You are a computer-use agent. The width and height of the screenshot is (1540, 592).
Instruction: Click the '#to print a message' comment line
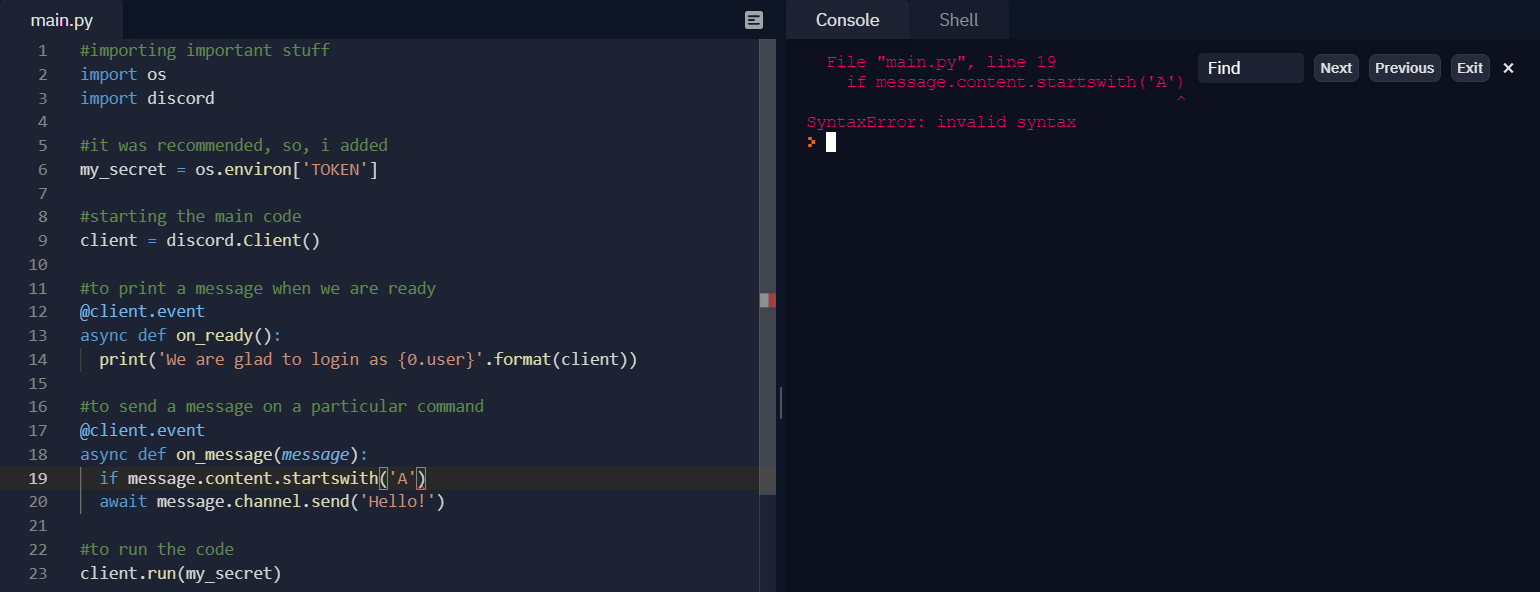[258, 288]
